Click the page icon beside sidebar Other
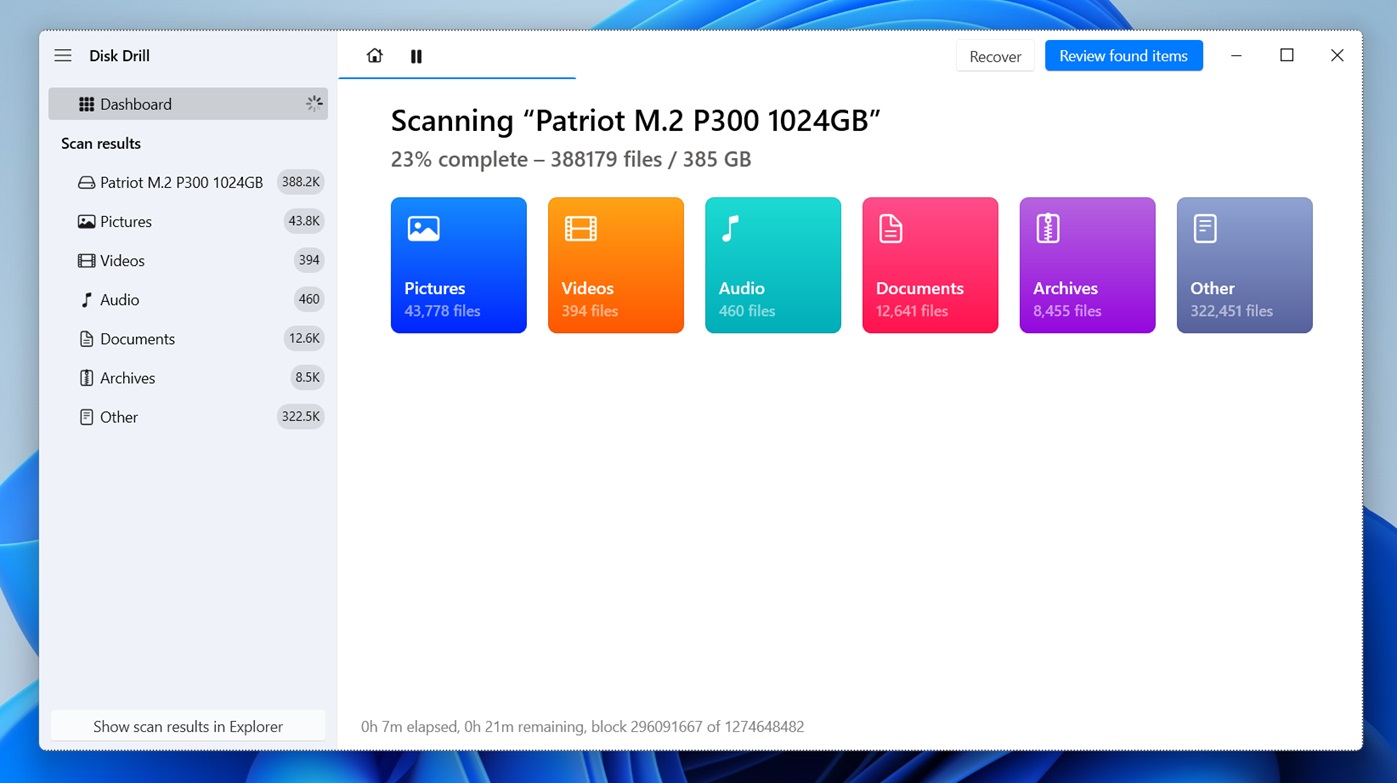1397x783 pixels. [86, 416]
